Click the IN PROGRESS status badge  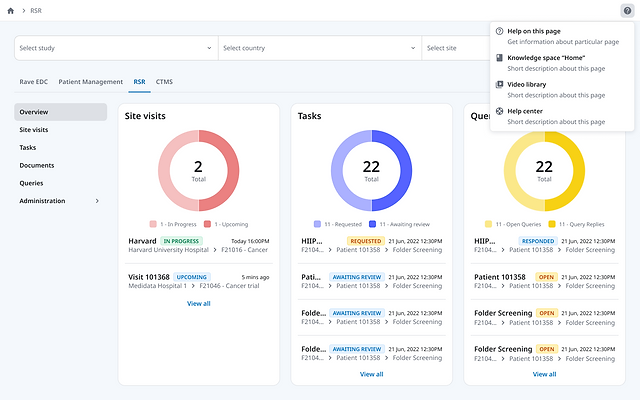(181, 241)
